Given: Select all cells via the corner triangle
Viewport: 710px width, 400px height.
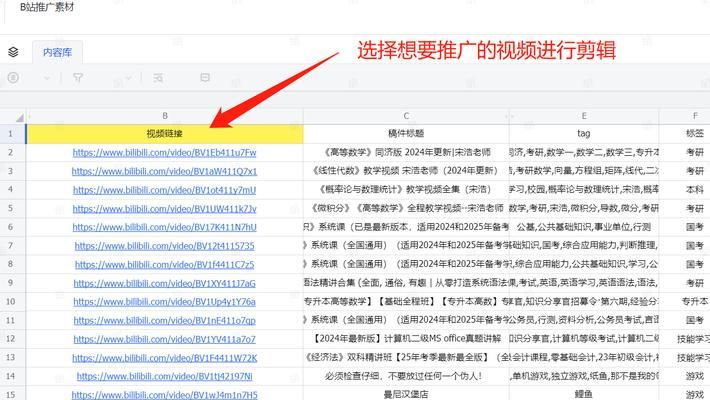Looking at the screenshot, I should 19,118.
